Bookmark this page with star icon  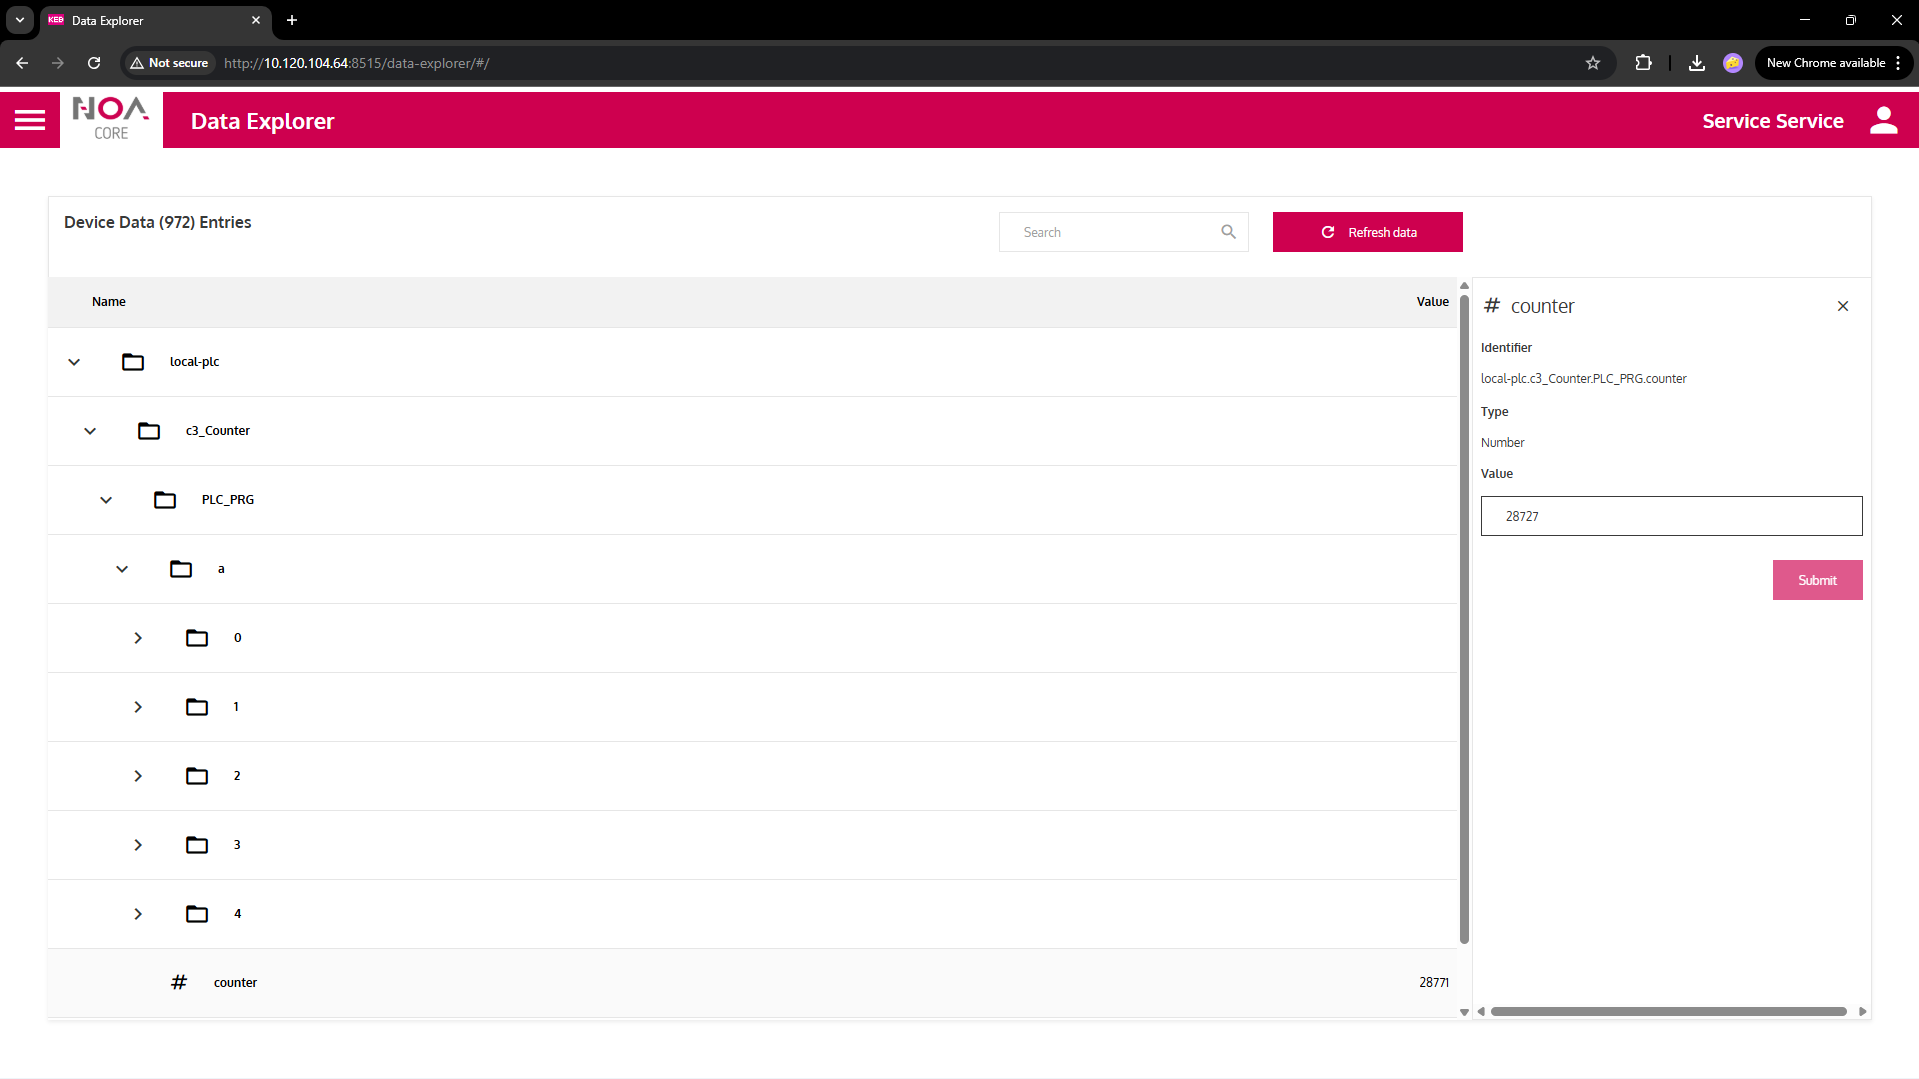[x=1593, y=63]
